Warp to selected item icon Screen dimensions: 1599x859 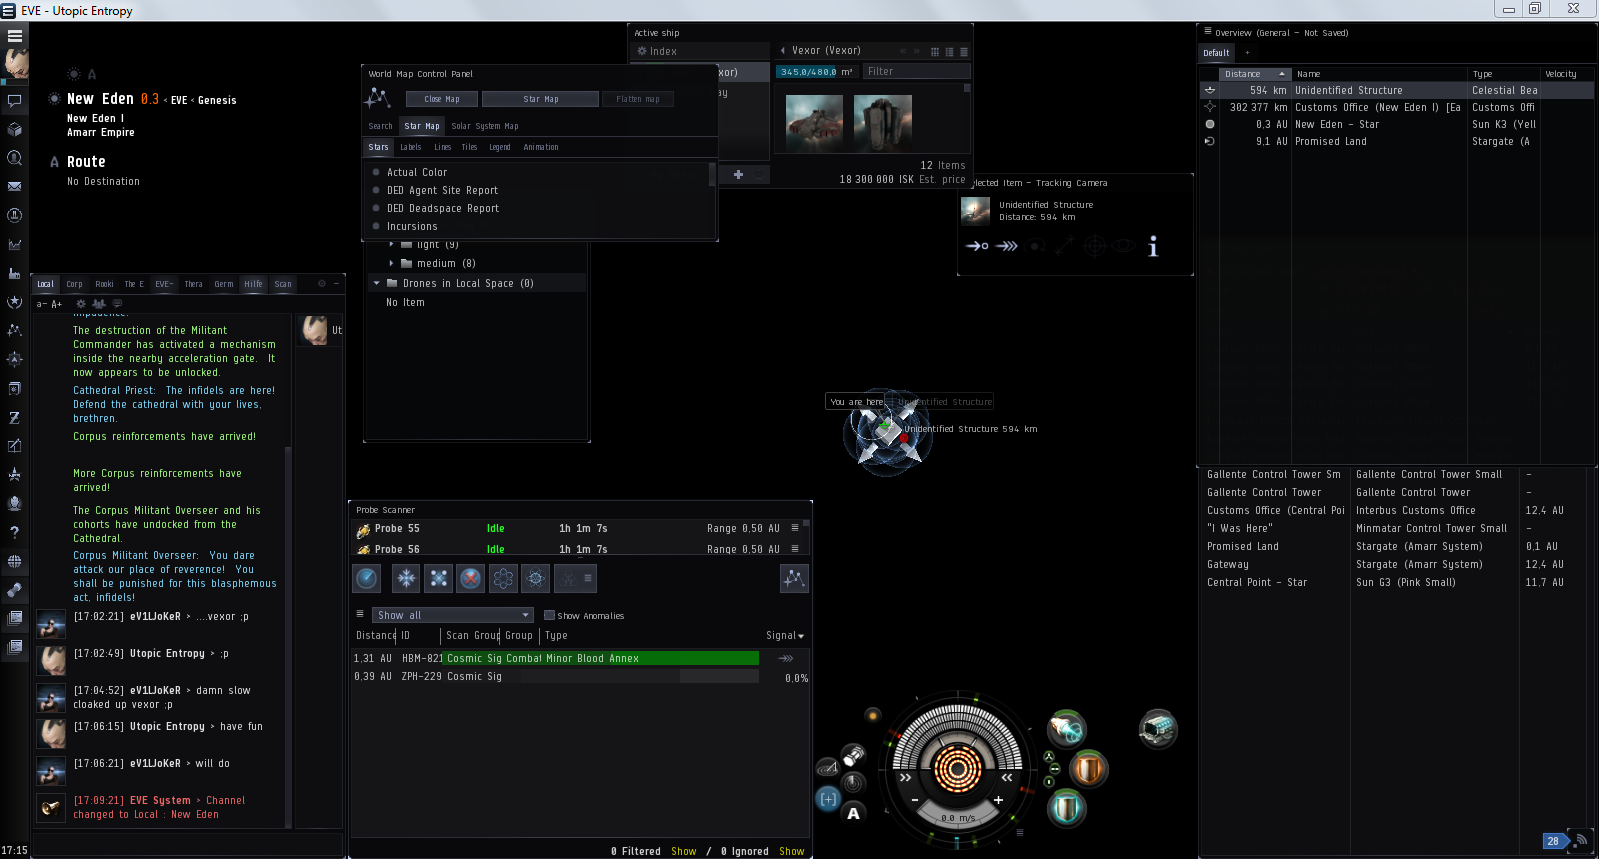1007,246
